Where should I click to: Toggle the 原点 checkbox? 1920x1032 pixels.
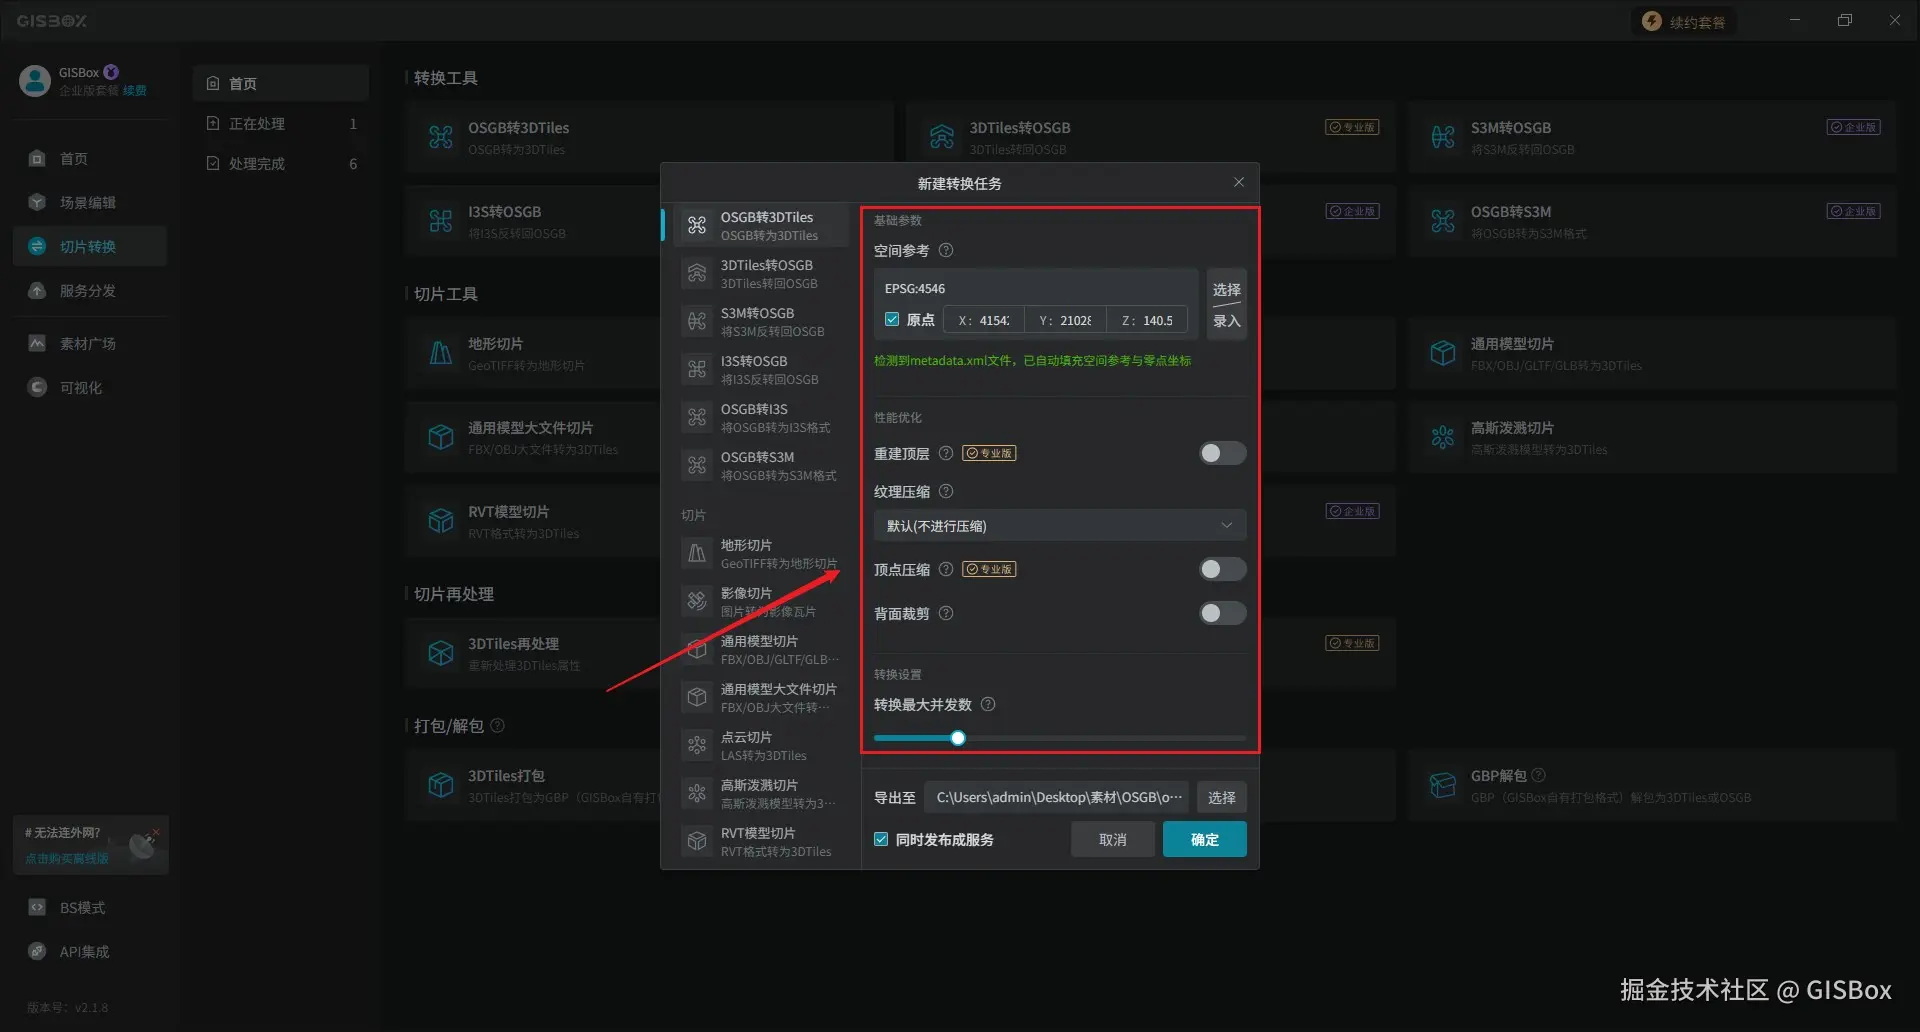(892, 320)
